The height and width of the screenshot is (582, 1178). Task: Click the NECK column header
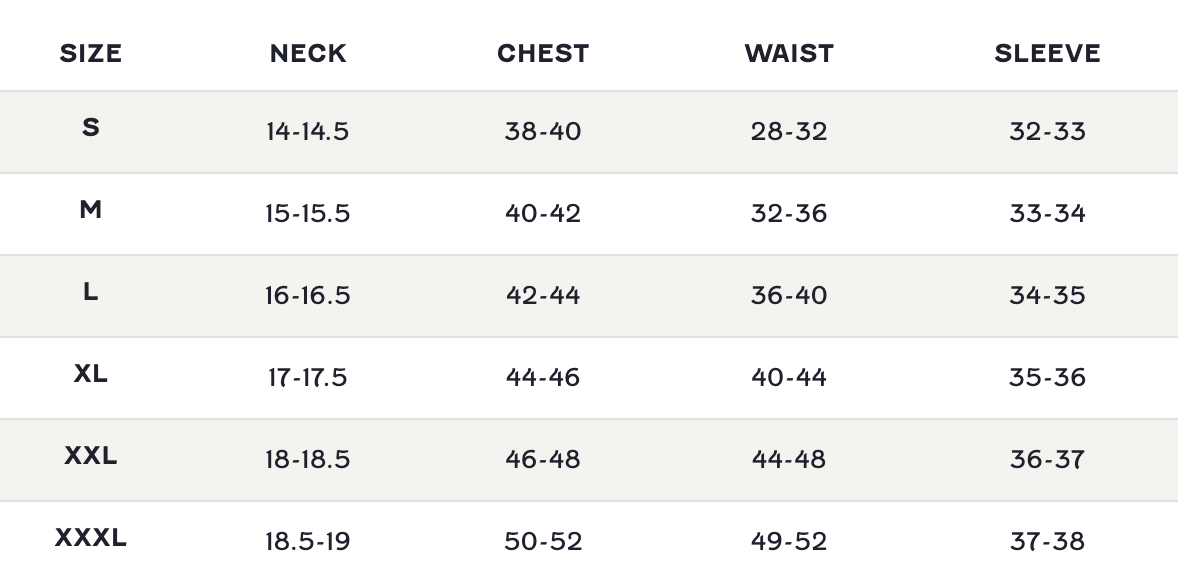coord(308,53)
